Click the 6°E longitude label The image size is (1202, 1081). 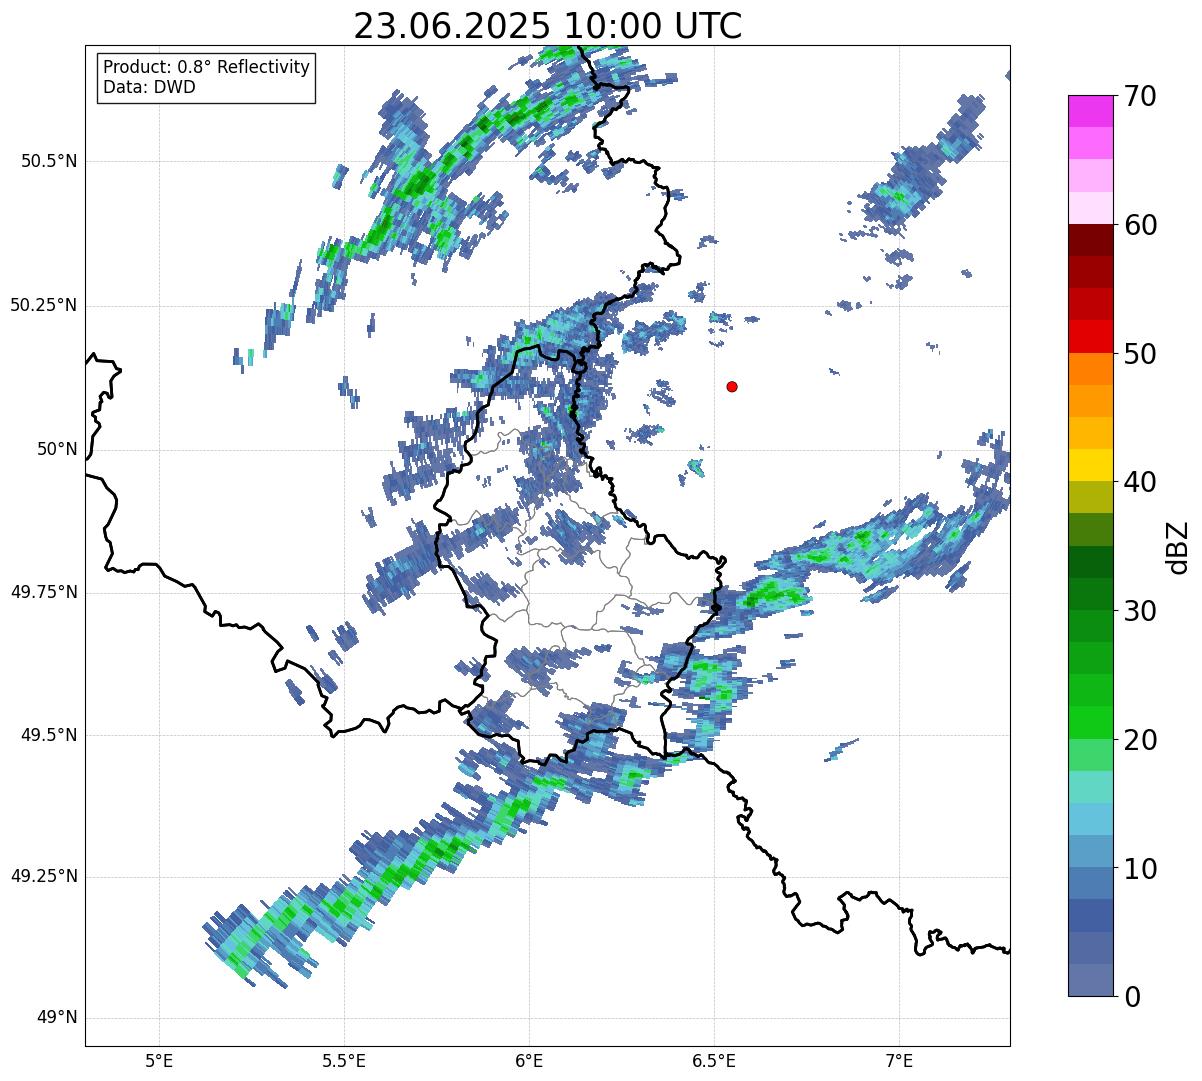click(529, 1061)
